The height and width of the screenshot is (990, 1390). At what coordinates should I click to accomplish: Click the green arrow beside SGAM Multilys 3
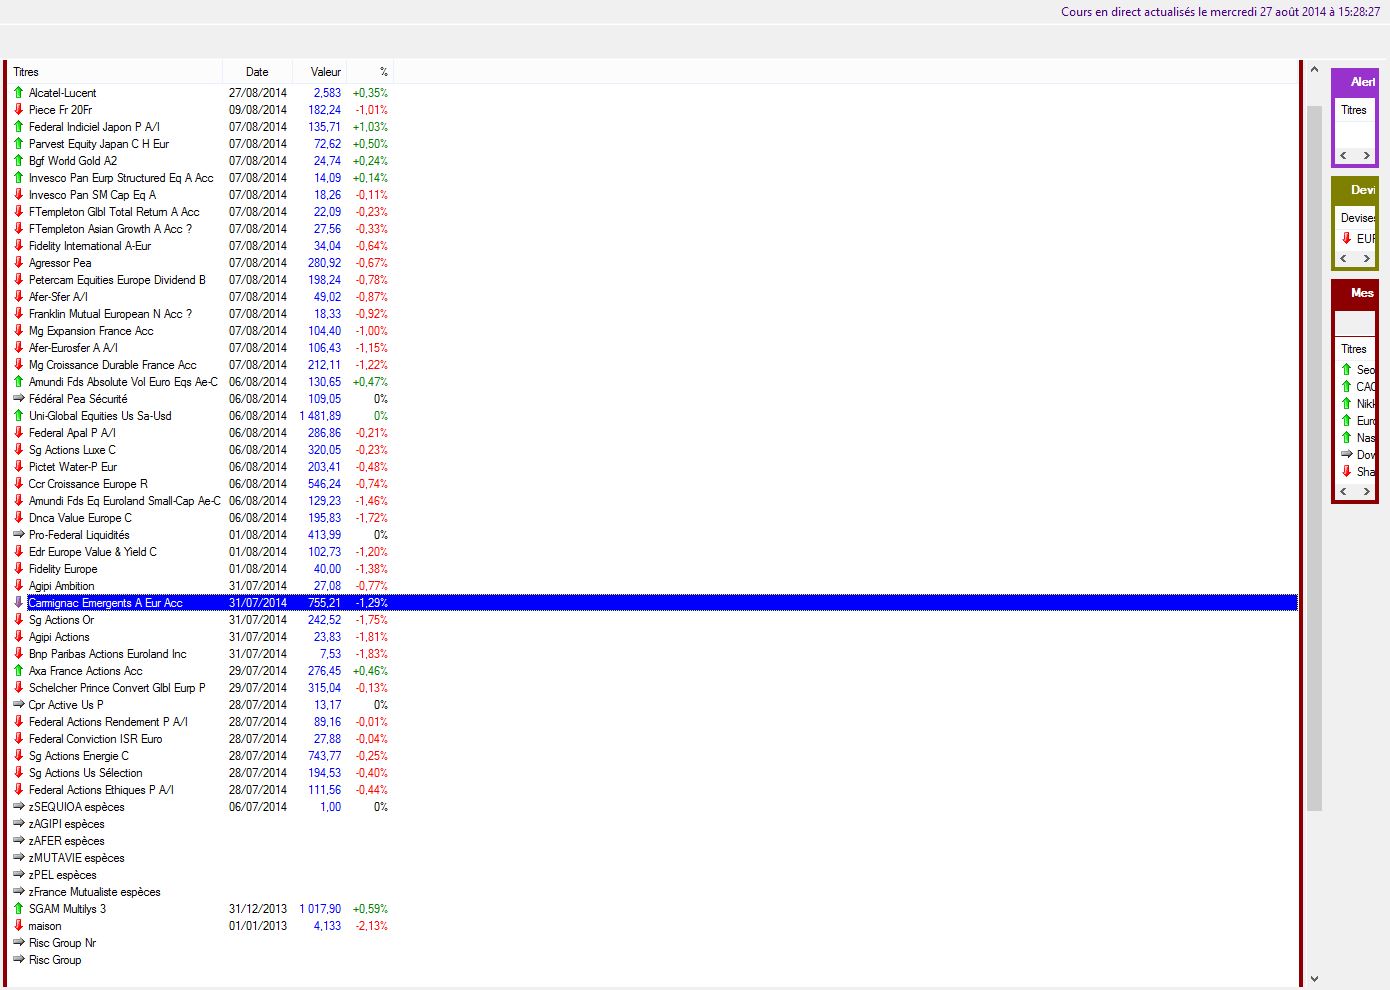18,909
